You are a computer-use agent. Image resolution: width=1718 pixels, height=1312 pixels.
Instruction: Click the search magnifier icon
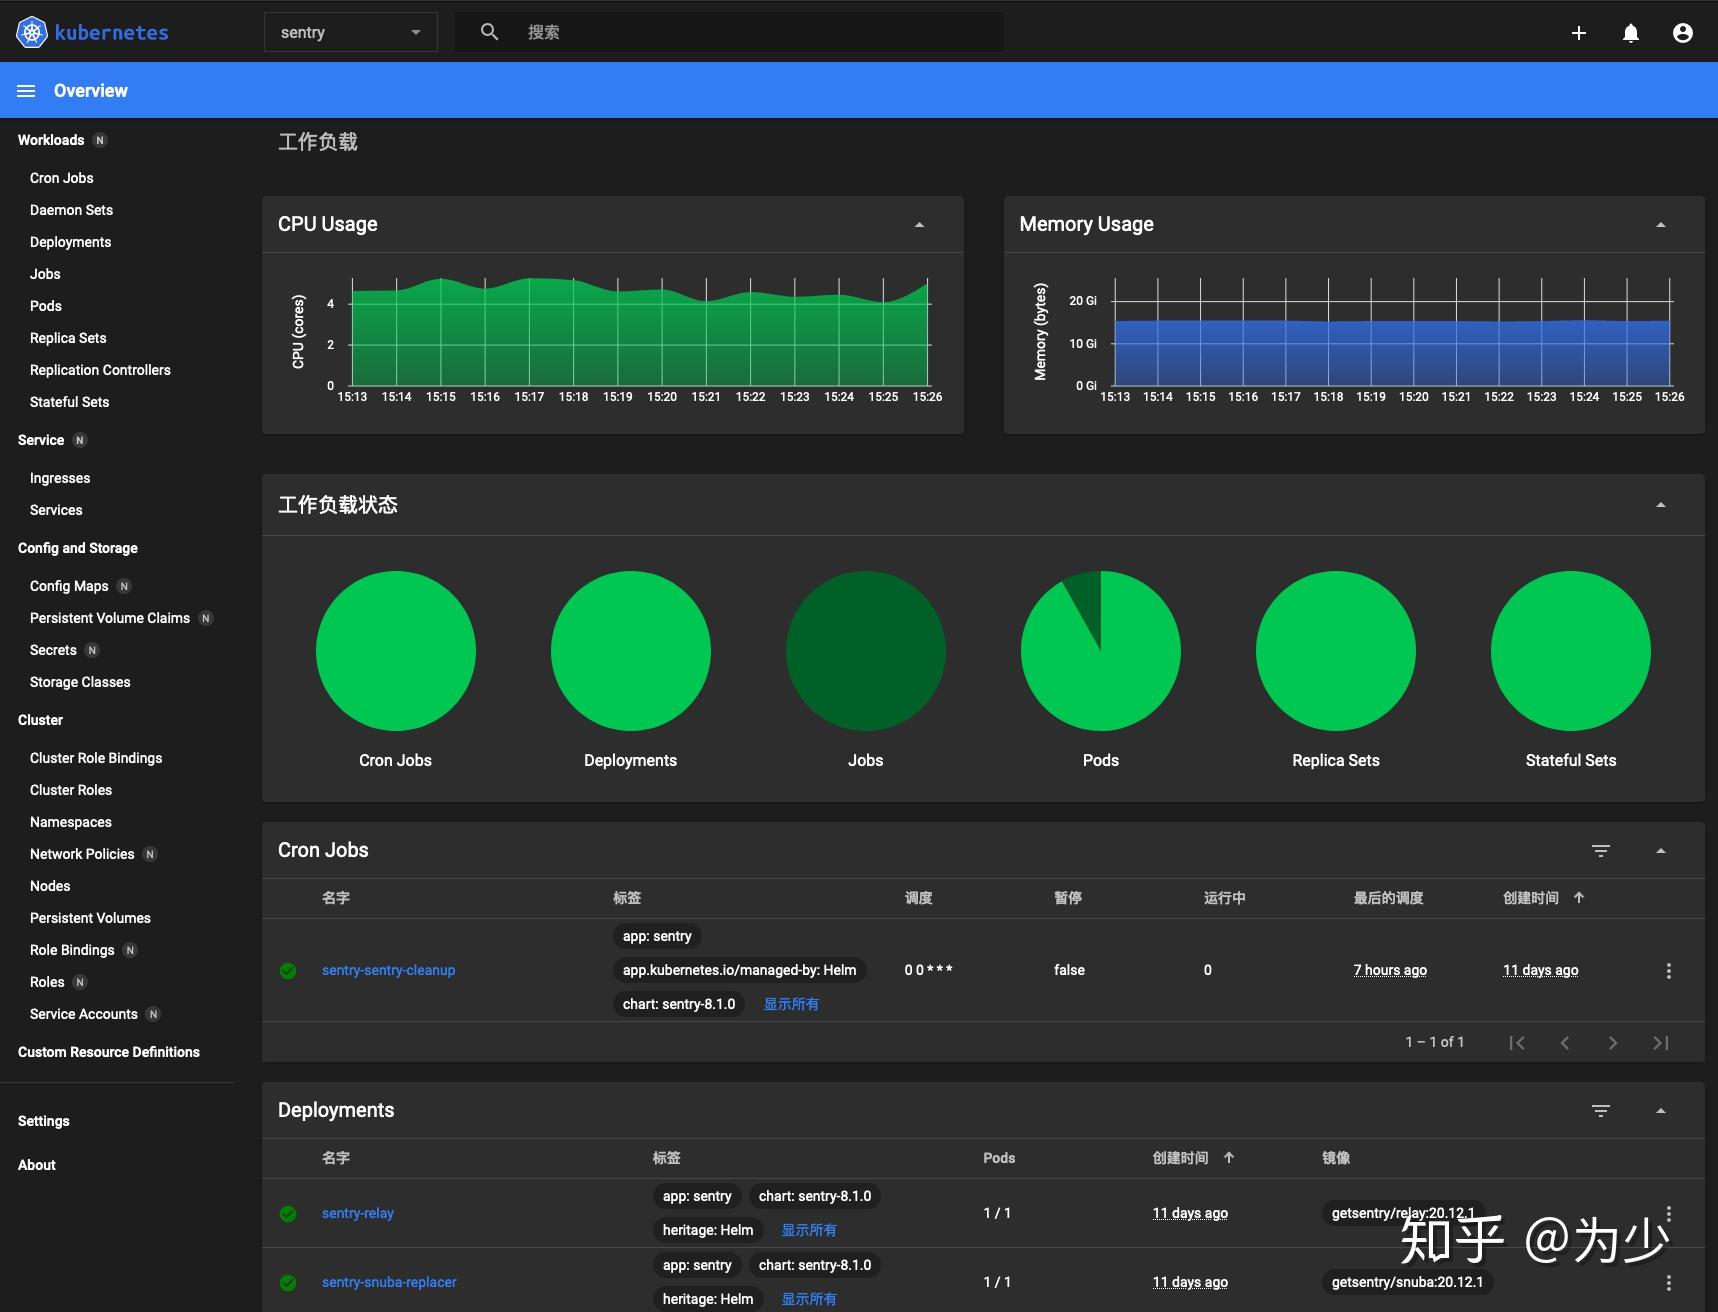click(x=489, y=32)
